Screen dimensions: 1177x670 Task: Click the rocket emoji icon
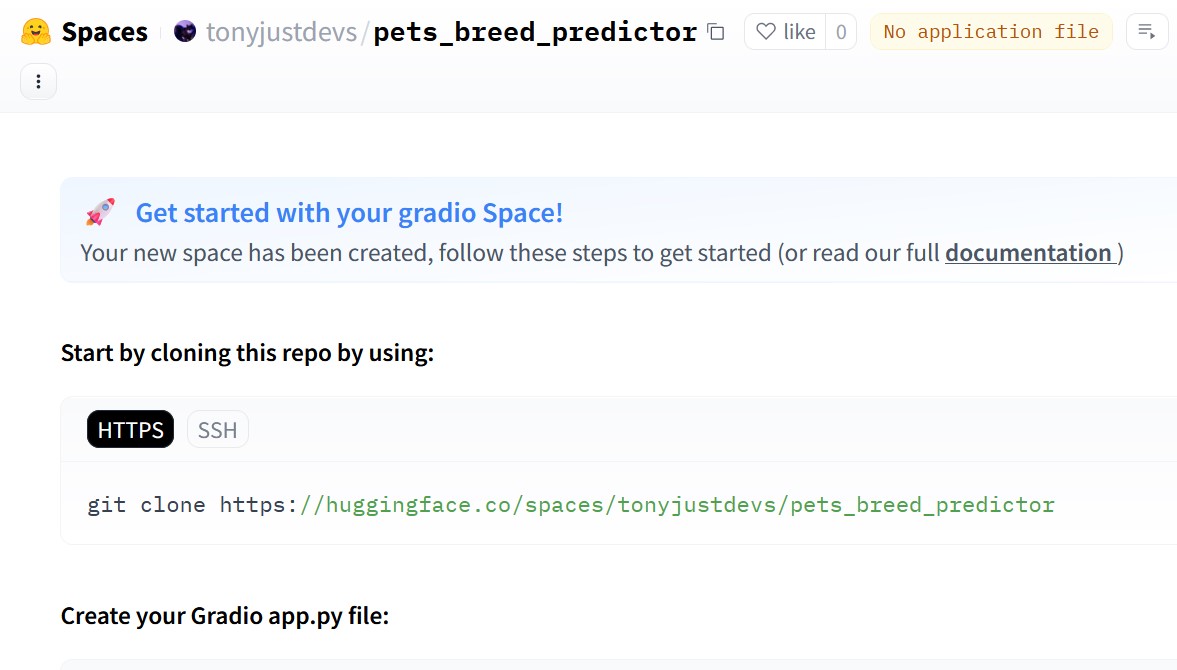(x=101, y=212)
